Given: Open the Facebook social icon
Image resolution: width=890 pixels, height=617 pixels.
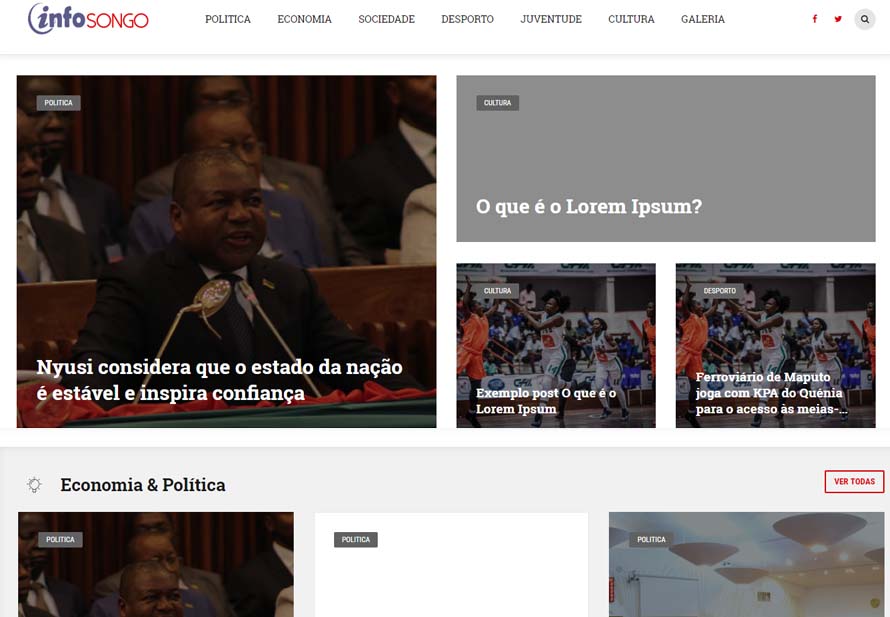Looking at the screenshot, I should point(815,19).
